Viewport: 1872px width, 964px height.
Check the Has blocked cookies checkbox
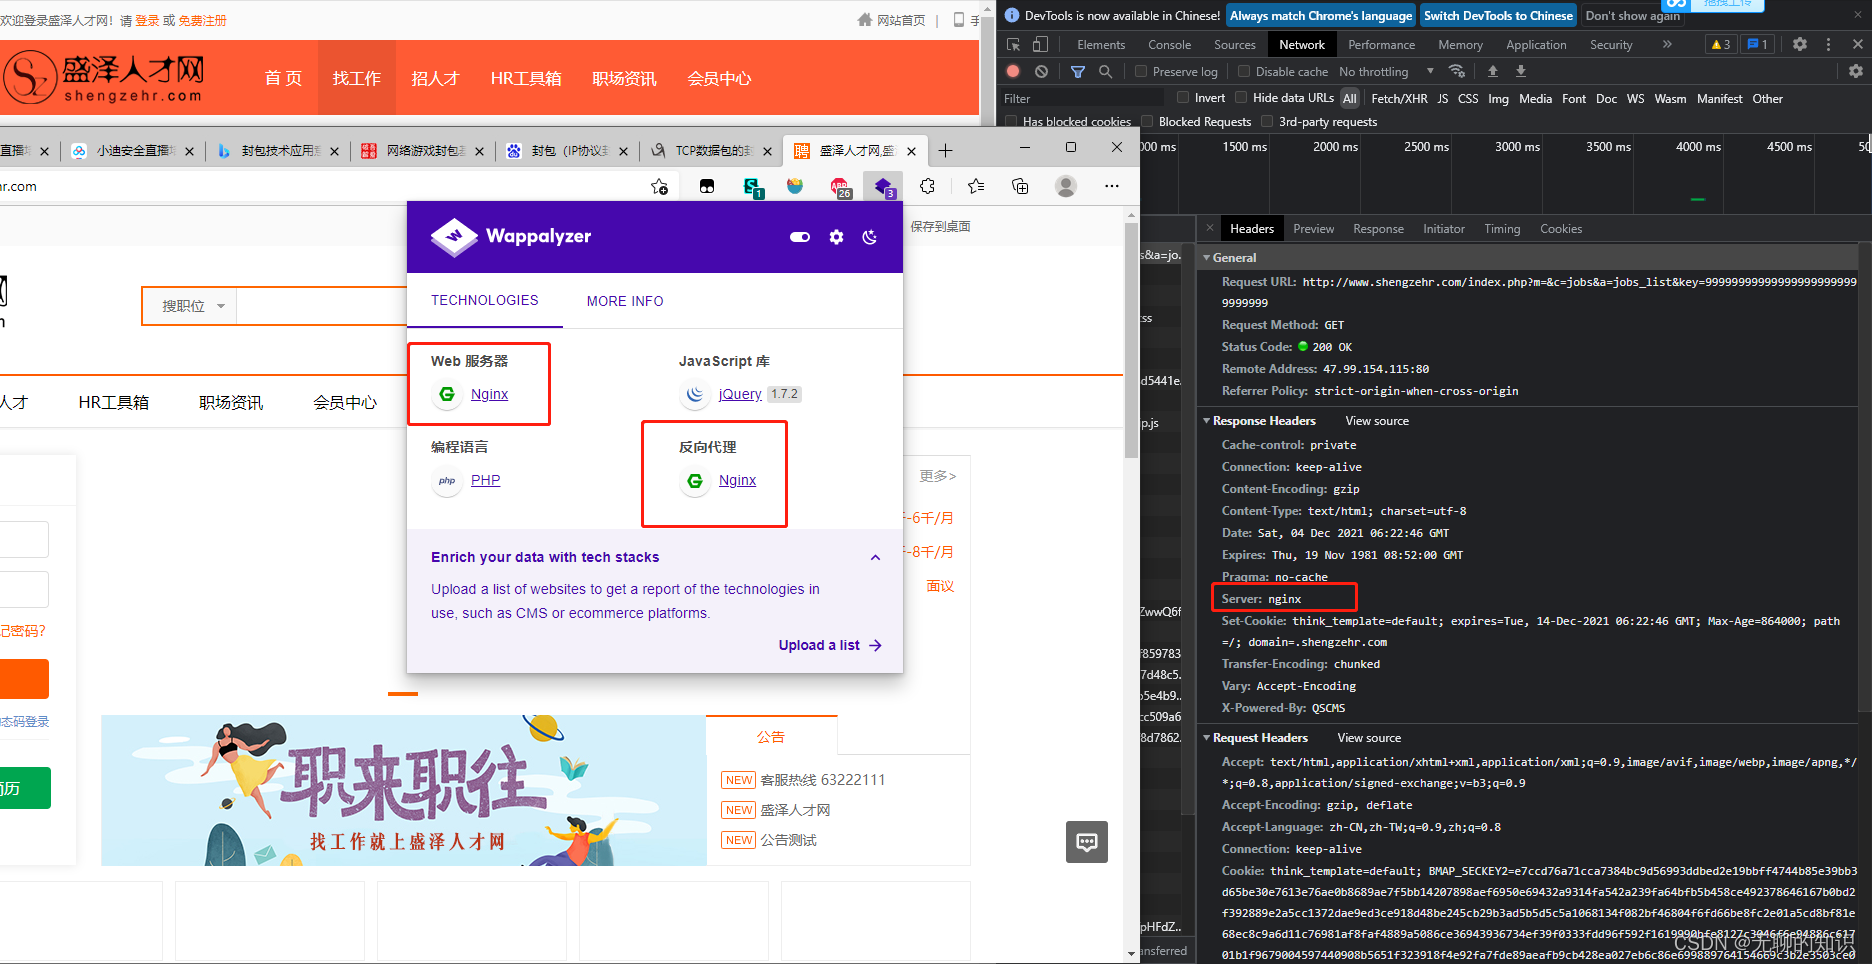tap(1011, 122)
